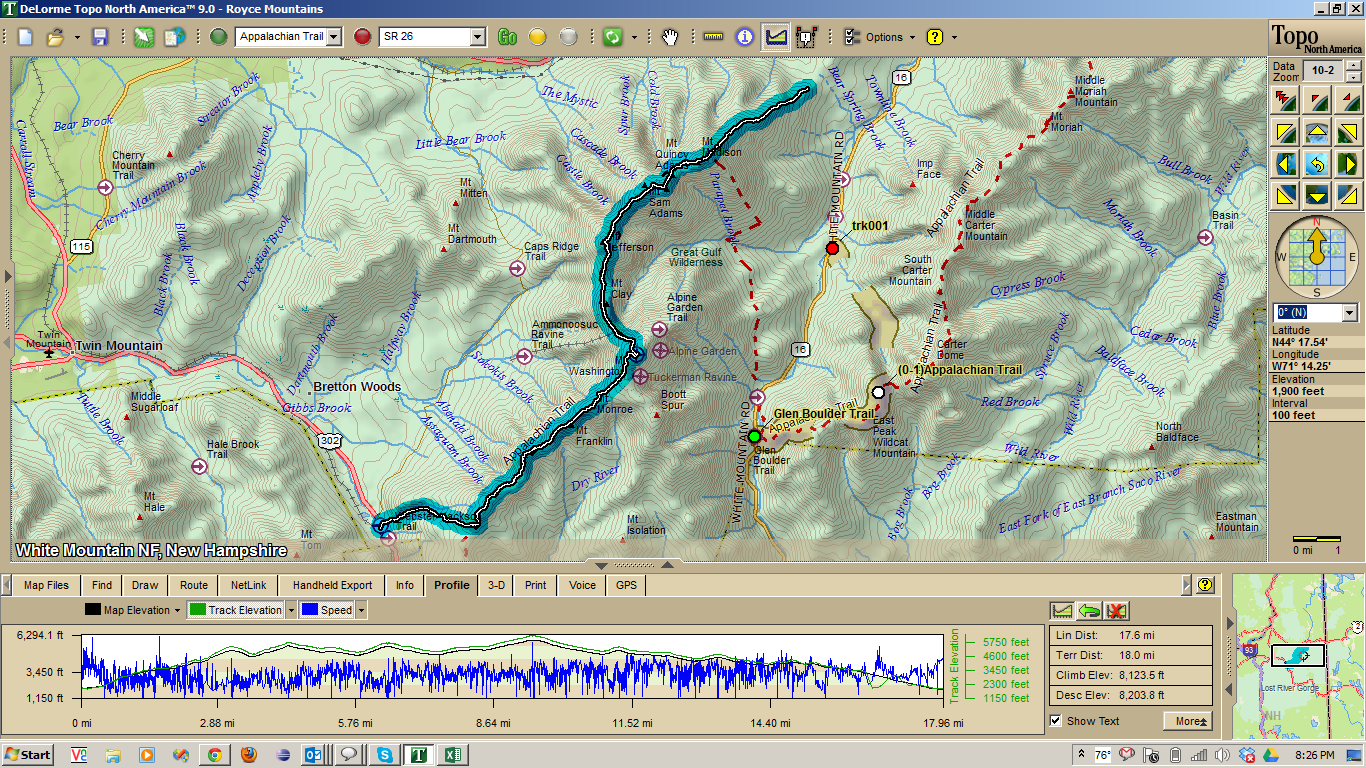Click the zoom-out-fully red arrows icon

[x=1284, y=99]
